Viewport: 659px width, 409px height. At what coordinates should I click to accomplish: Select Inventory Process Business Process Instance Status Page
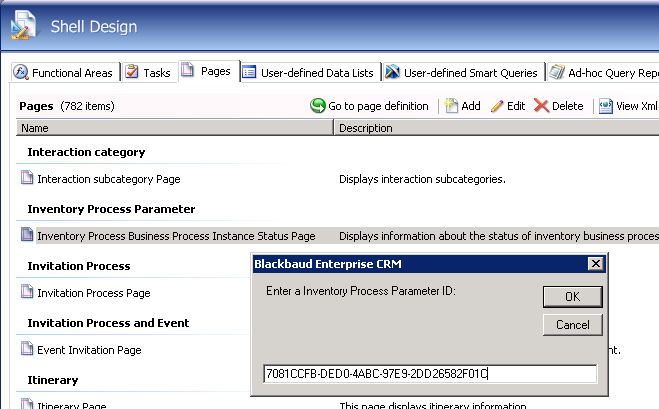[x=176, y=236]
